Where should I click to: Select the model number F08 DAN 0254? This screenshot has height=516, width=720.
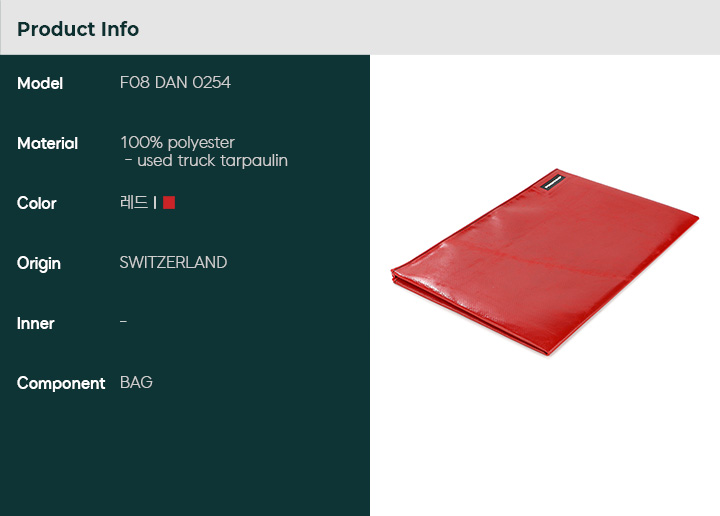tap(175, 83)
